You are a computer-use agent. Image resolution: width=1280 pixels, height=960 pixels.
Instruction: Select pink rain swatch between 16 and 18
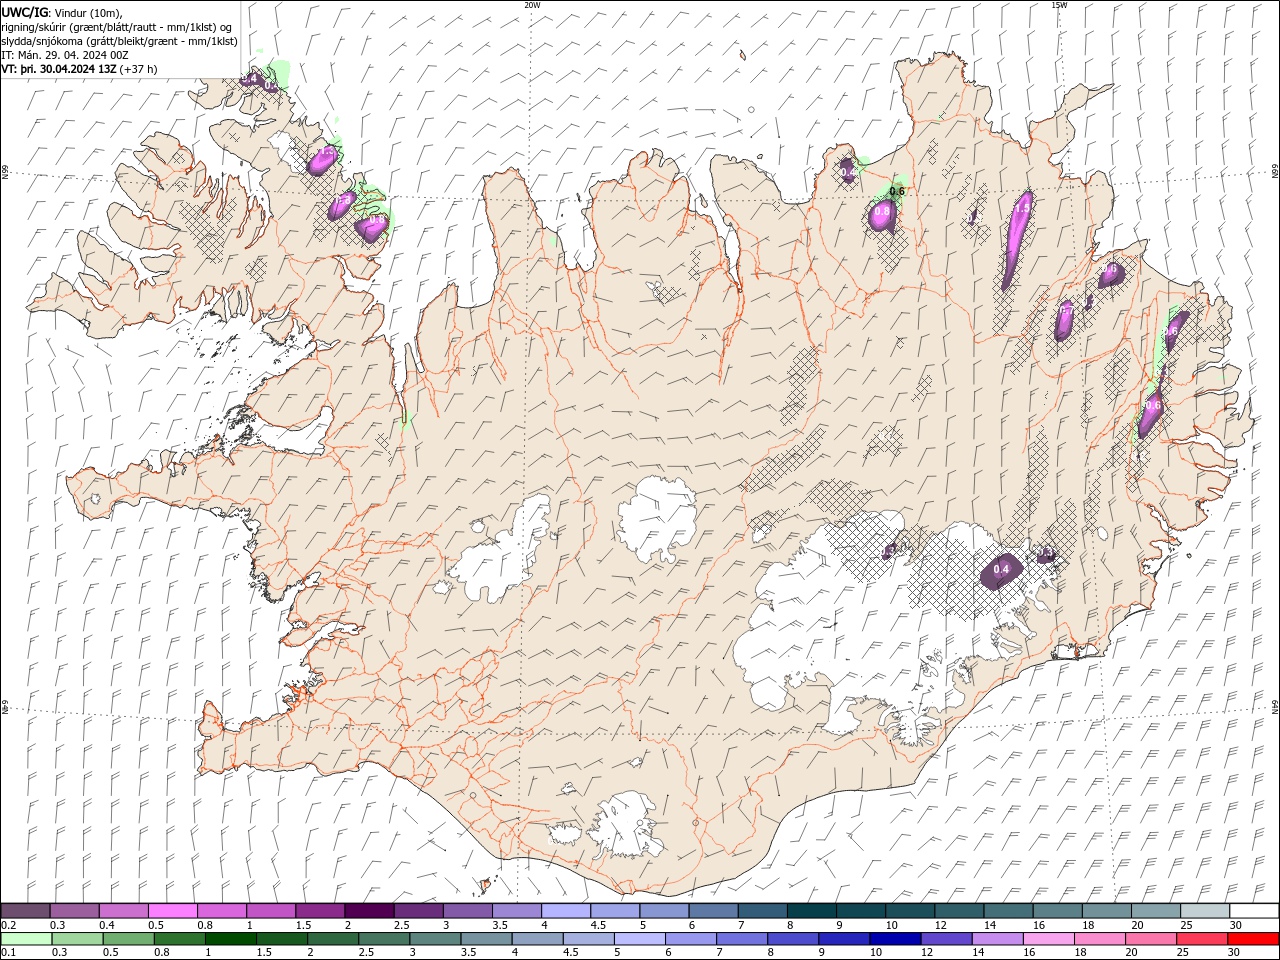pyautogui.click(x=1049, y=939)
